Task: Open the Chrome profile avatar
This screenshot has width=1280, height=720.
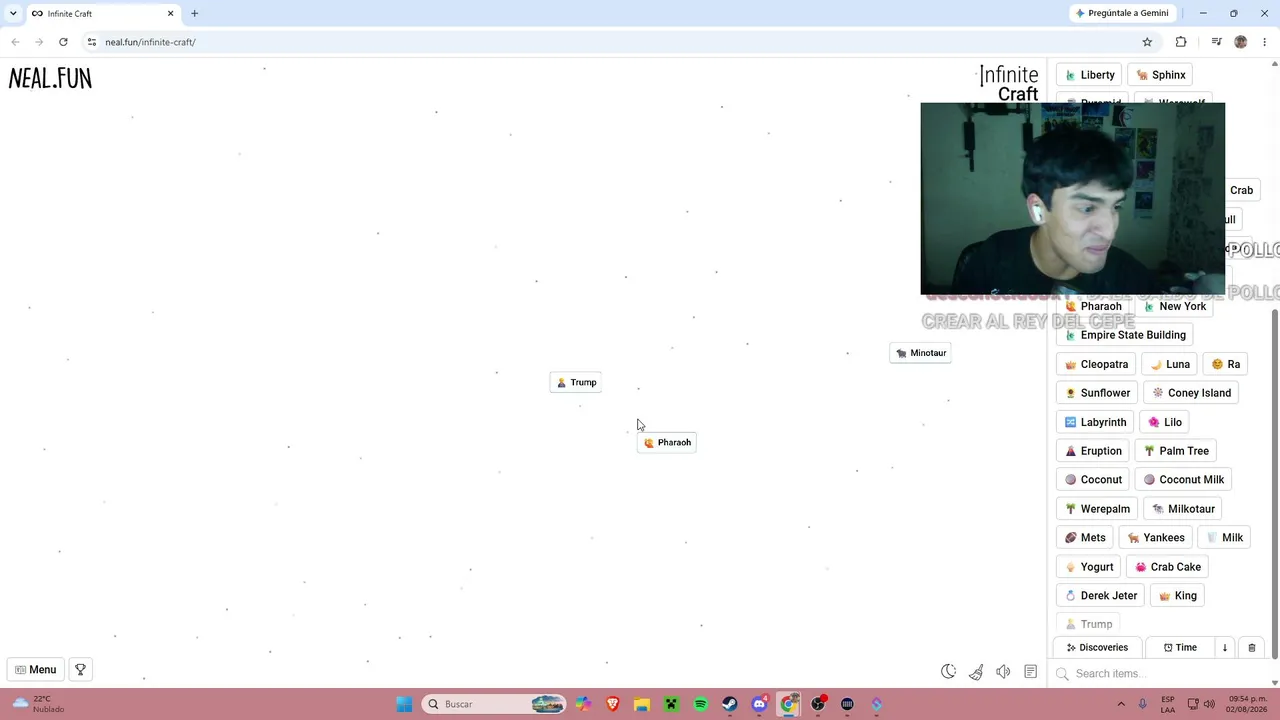Action: pos(1241,42)
